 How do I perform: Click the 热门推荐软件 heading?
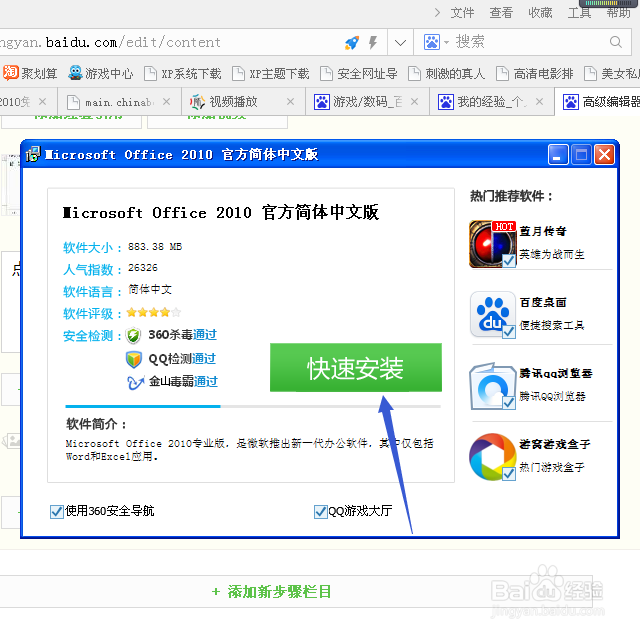click(511, 196)
